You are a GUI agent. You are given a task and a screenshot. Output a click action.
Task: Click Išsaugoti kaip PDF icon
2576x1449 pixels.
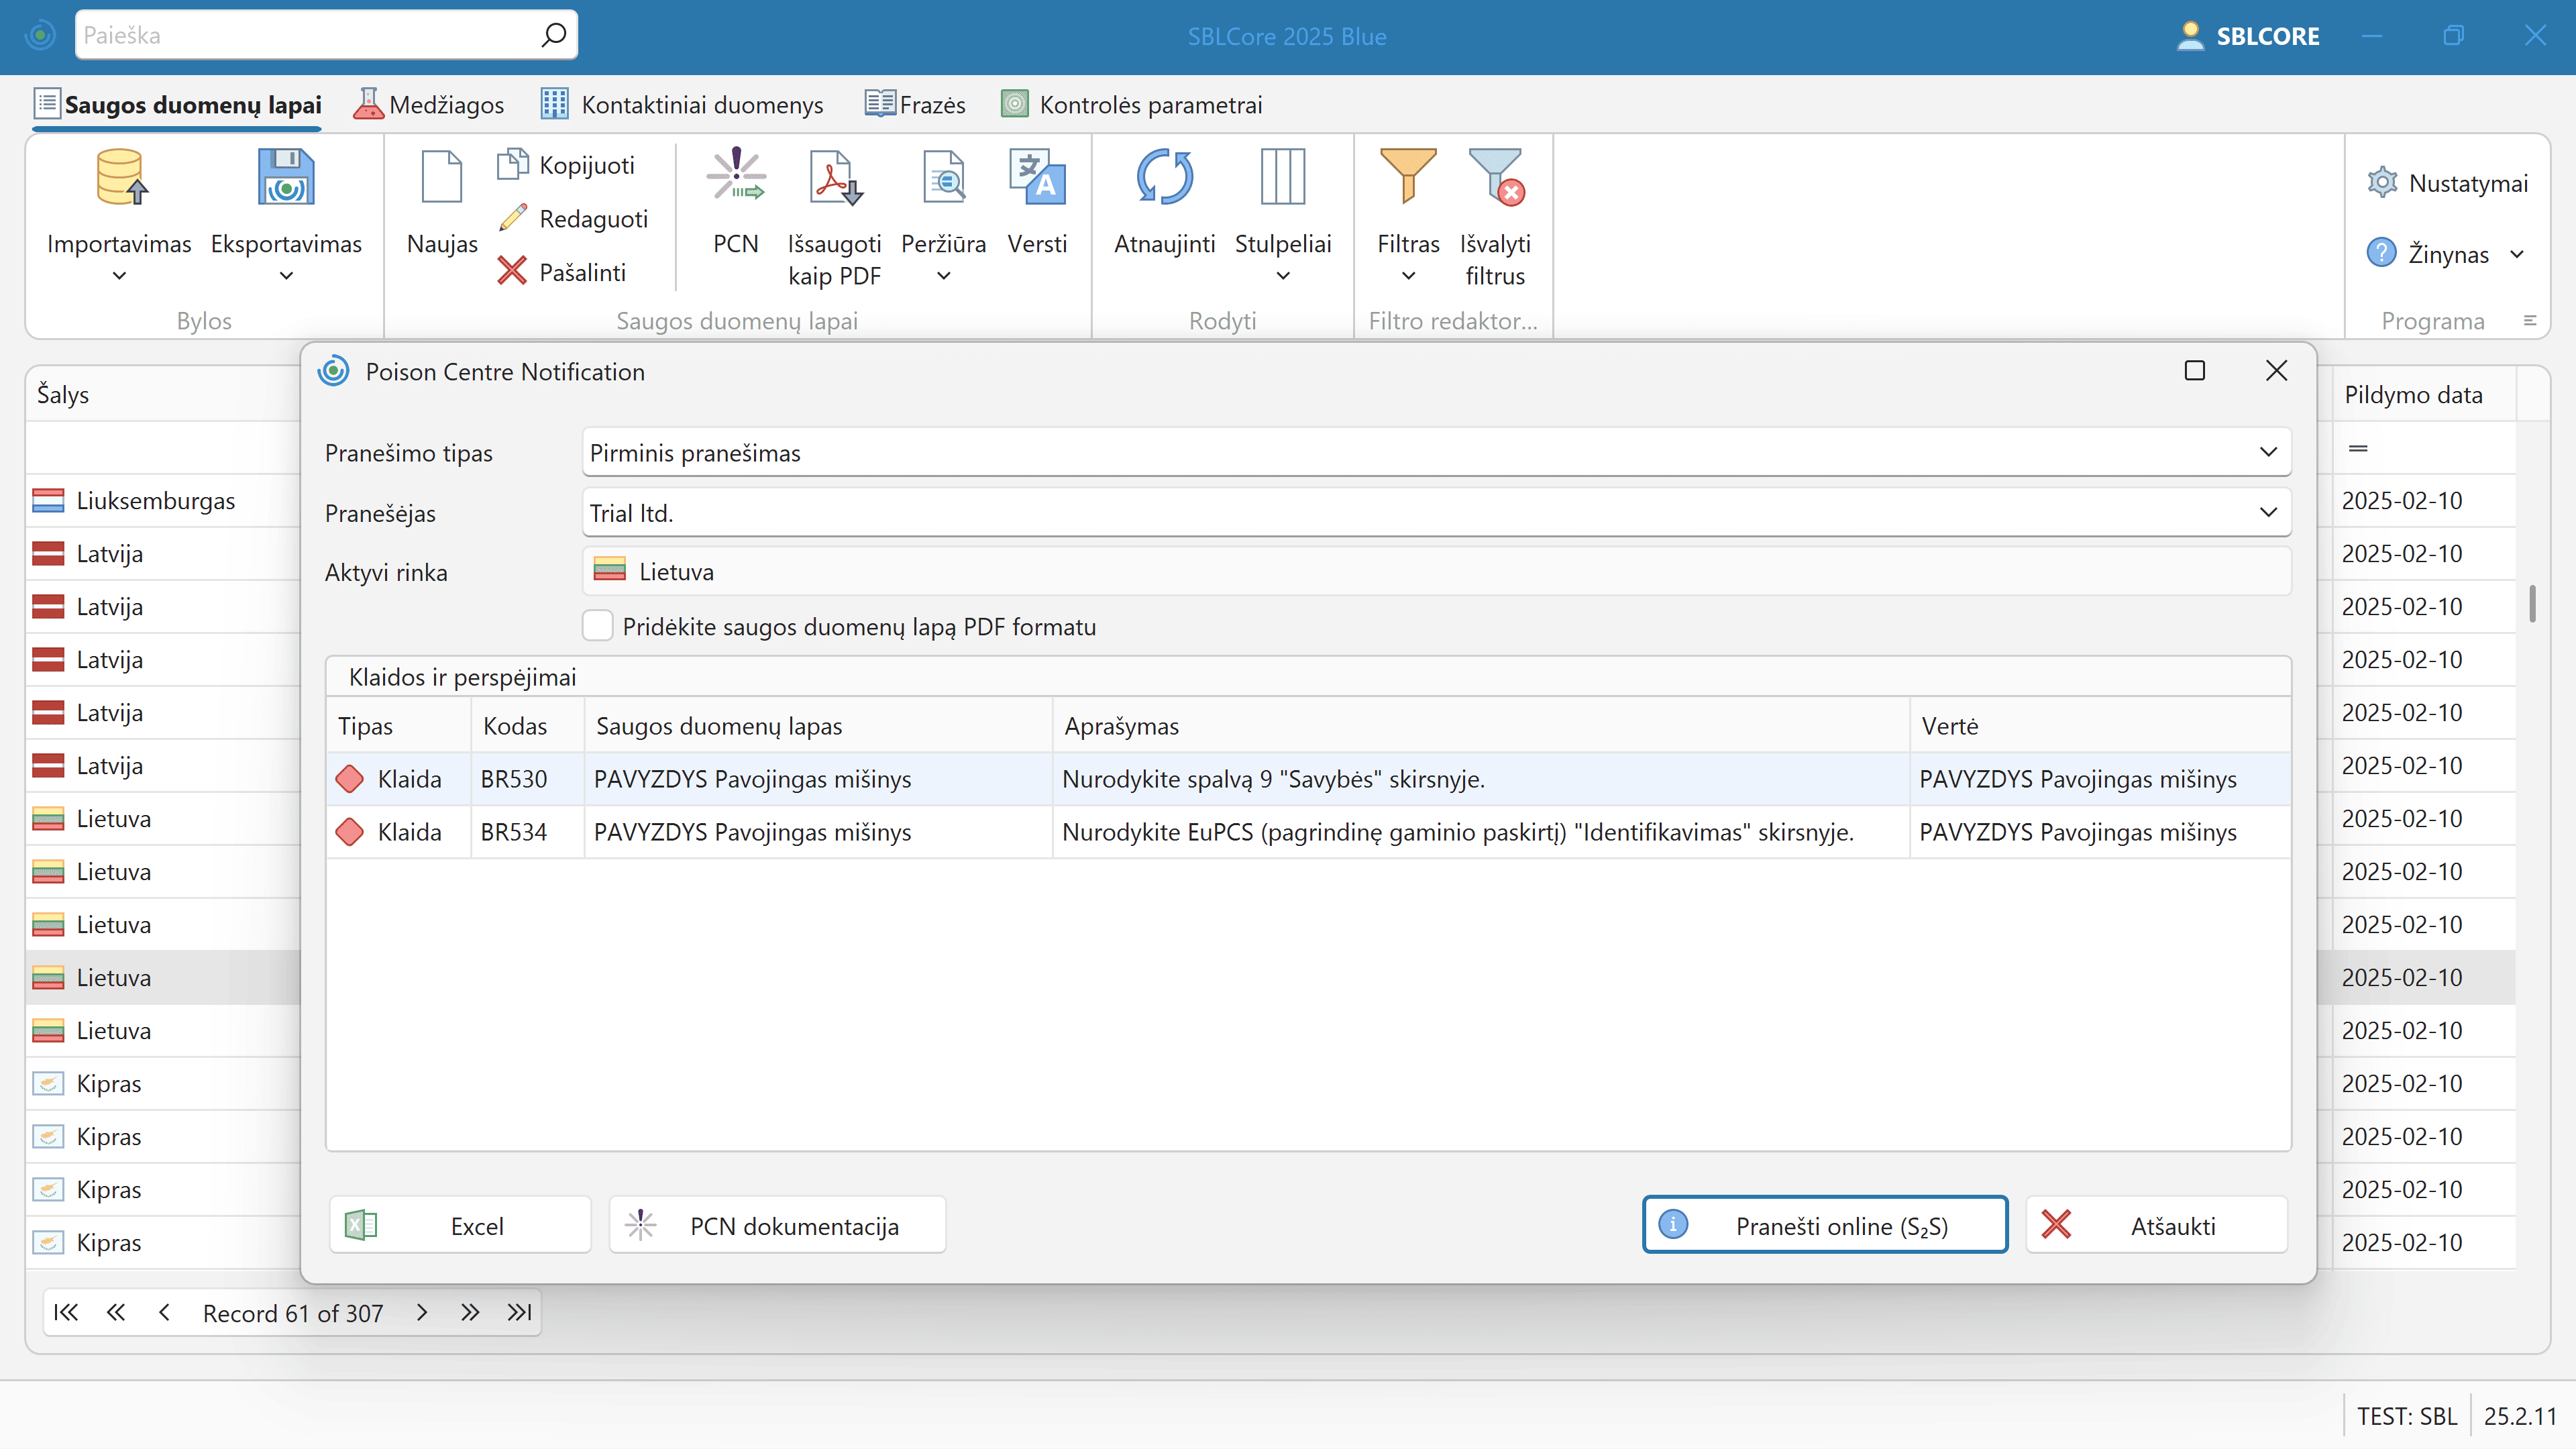point(834,178)
